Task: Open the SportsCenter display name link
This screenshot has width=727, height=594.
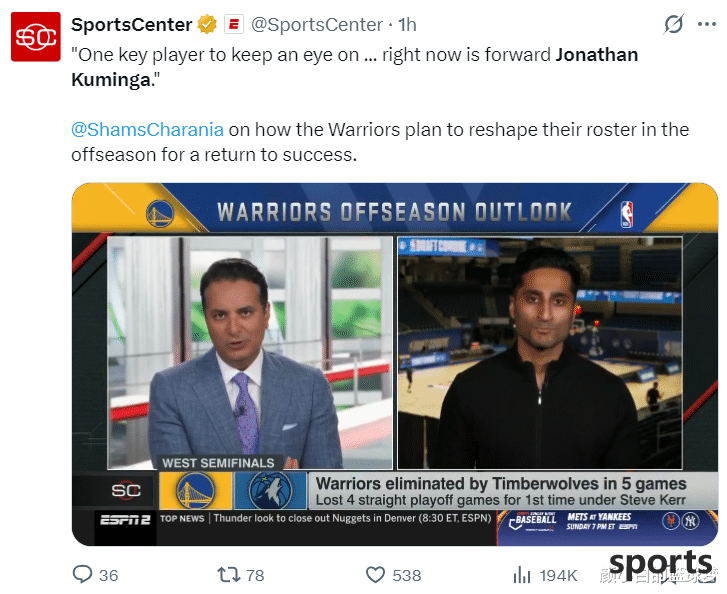Action: tap(131, 25)
